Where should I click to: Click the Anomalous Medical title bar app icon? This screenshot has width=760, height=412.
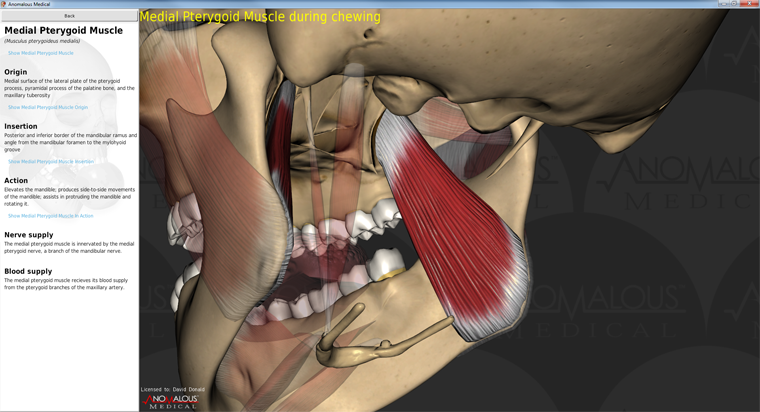4,4
